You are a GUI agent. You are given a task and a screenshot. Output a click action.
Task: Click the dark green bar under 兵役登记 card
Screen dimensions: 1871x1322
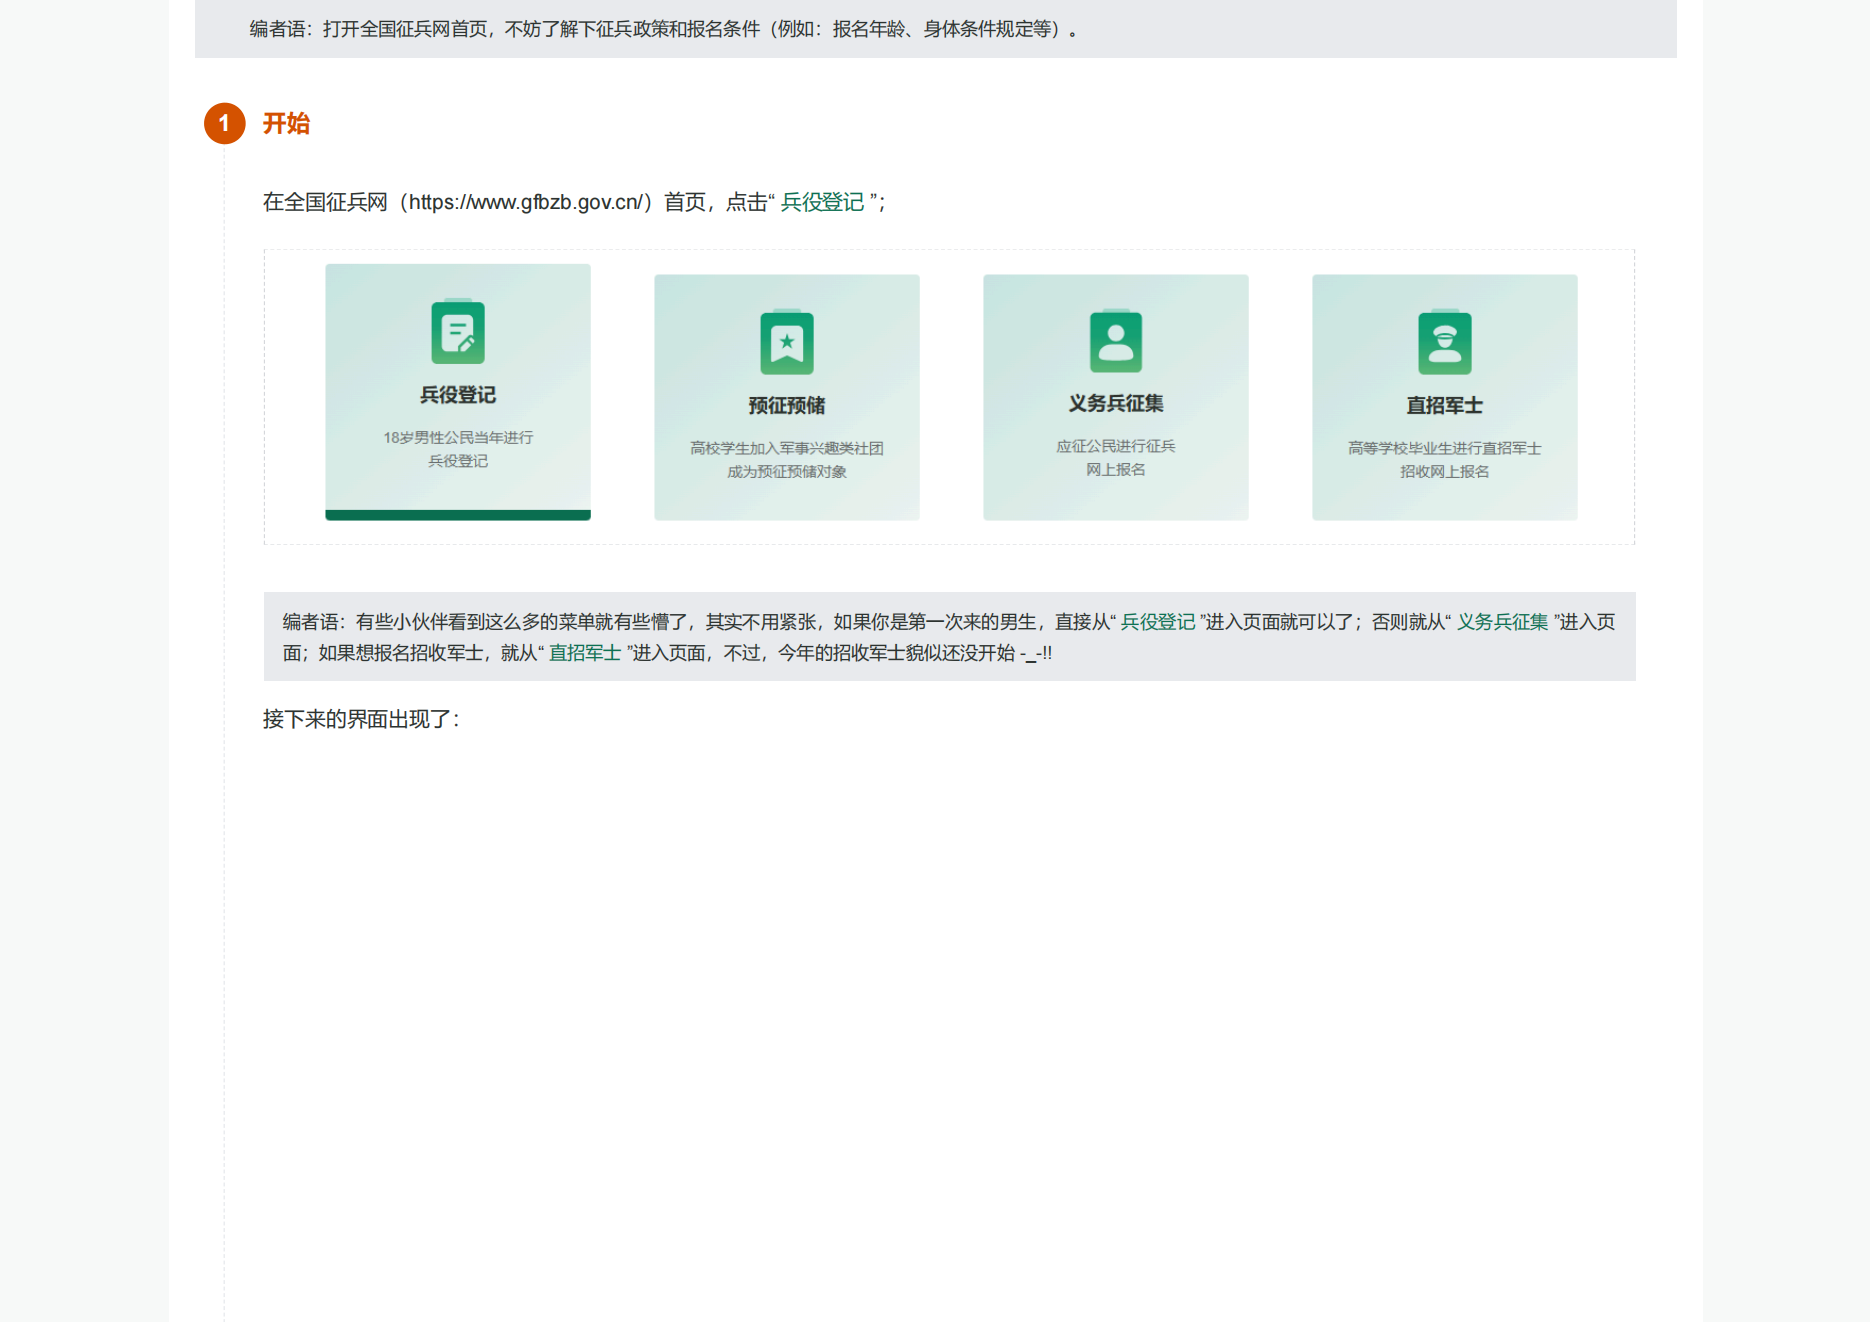coord(458,515)
